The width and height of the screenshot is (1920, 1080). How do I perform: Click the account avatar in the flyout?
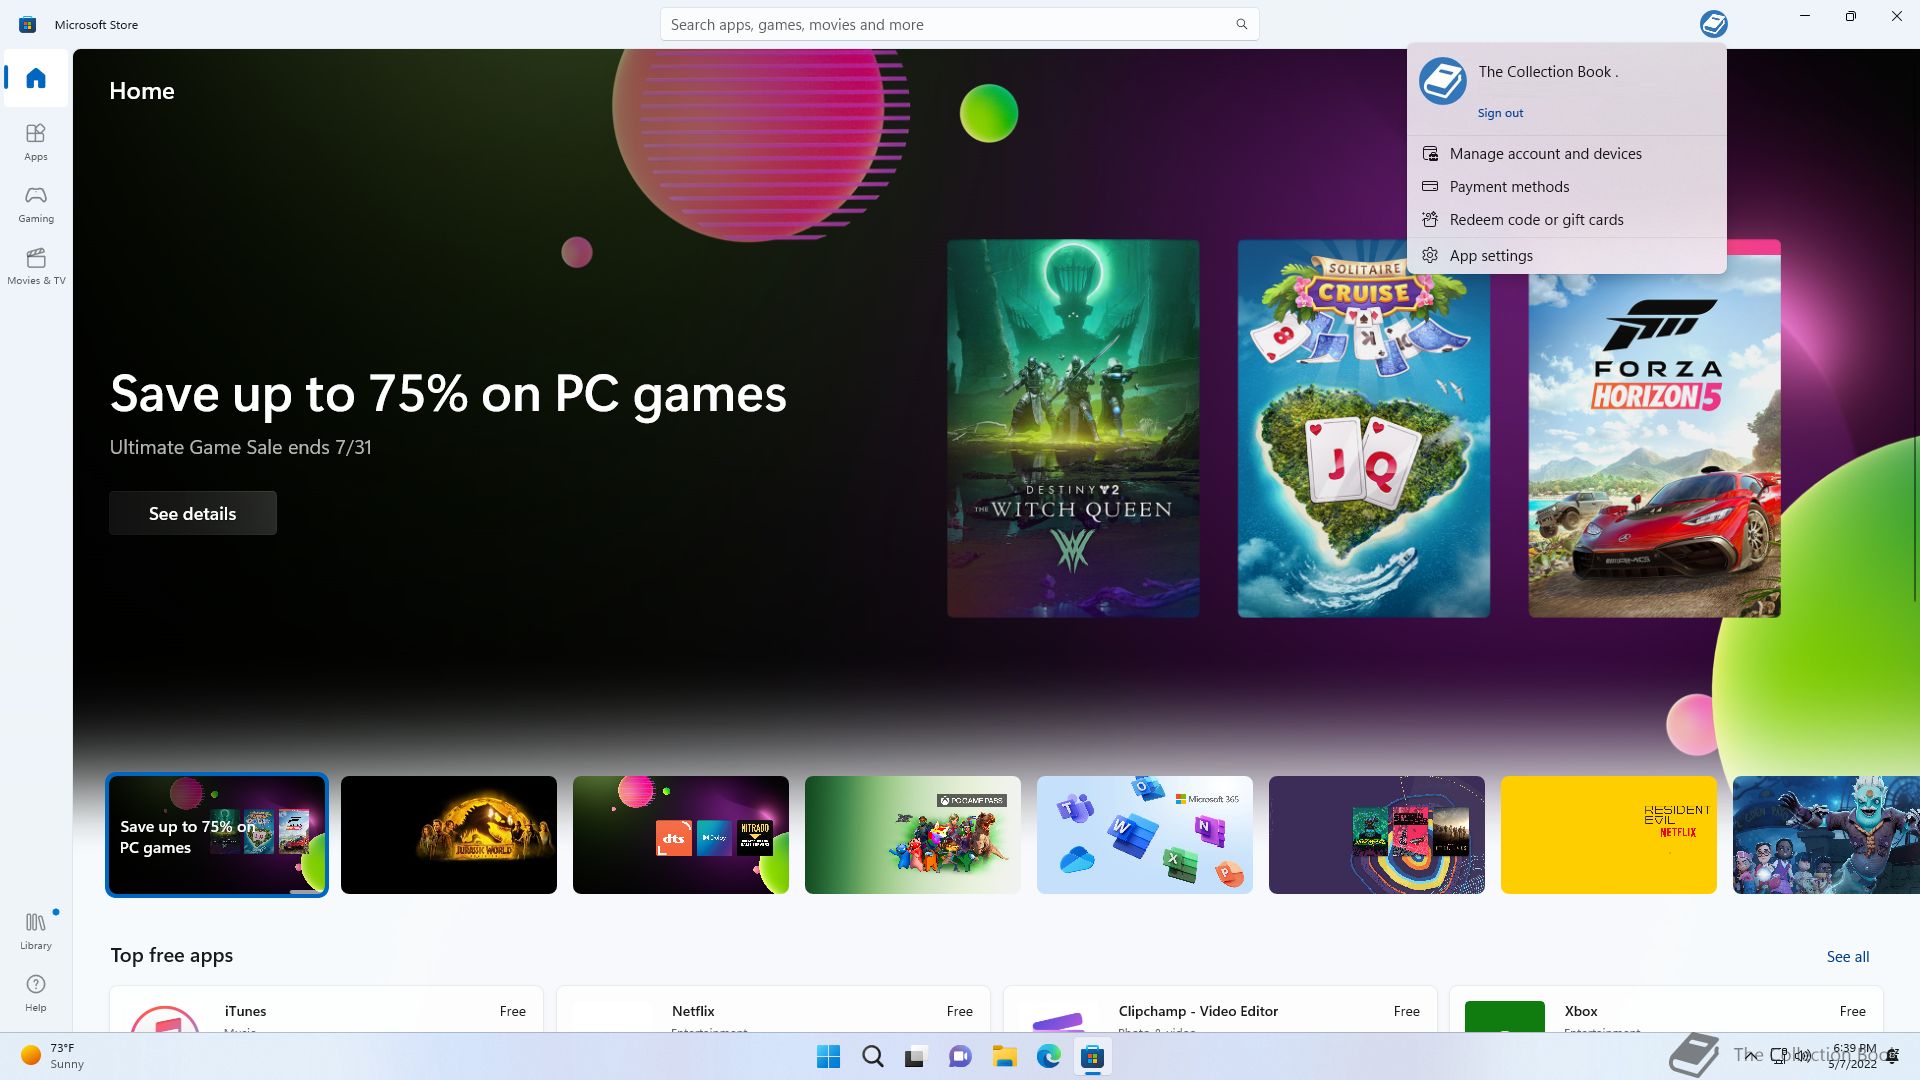1442,81
